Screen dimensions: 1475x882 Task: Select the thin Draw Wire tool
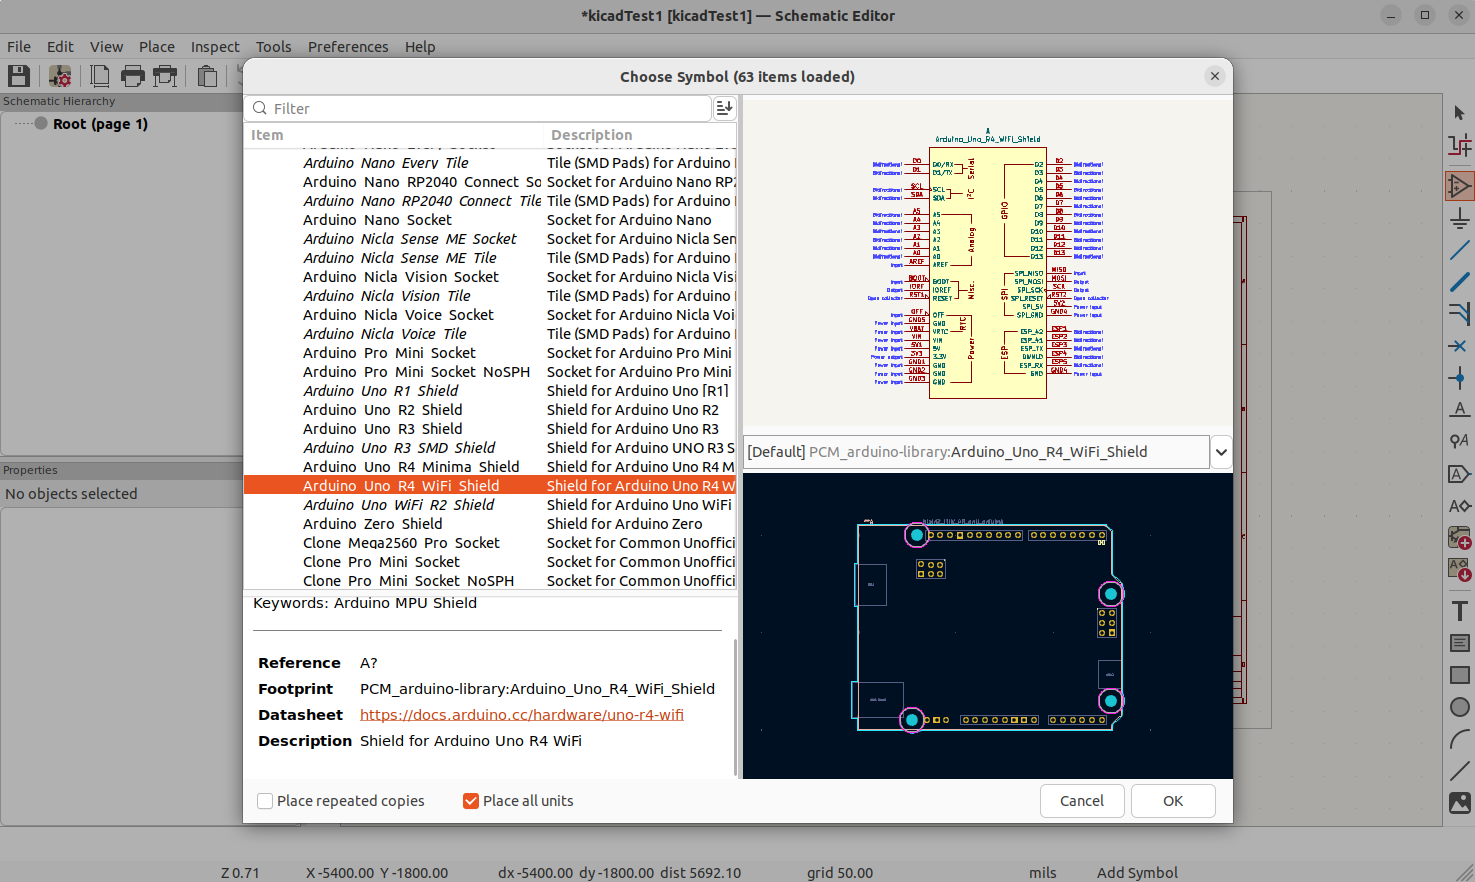1460,250
